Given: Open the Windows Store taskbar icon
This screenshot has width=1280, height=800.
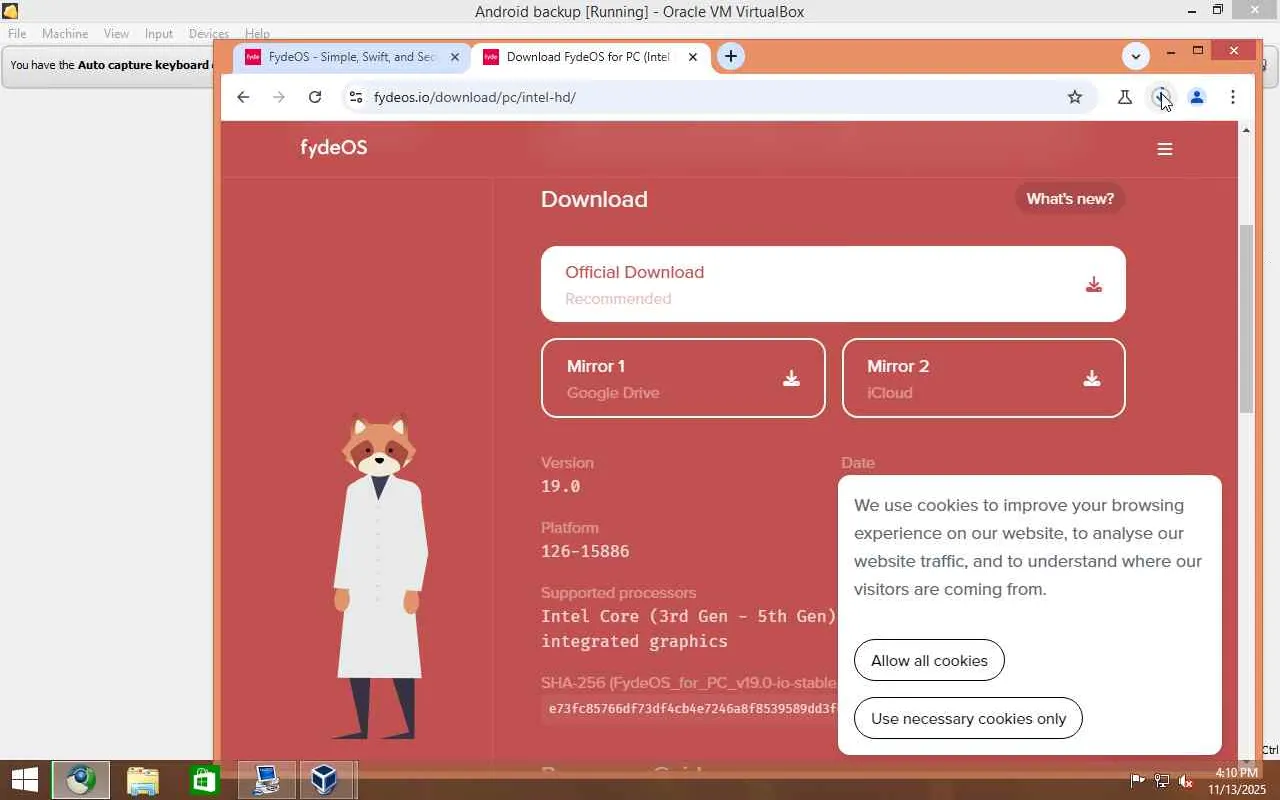Looking at the screenshot, I should [x=204, y=780].
